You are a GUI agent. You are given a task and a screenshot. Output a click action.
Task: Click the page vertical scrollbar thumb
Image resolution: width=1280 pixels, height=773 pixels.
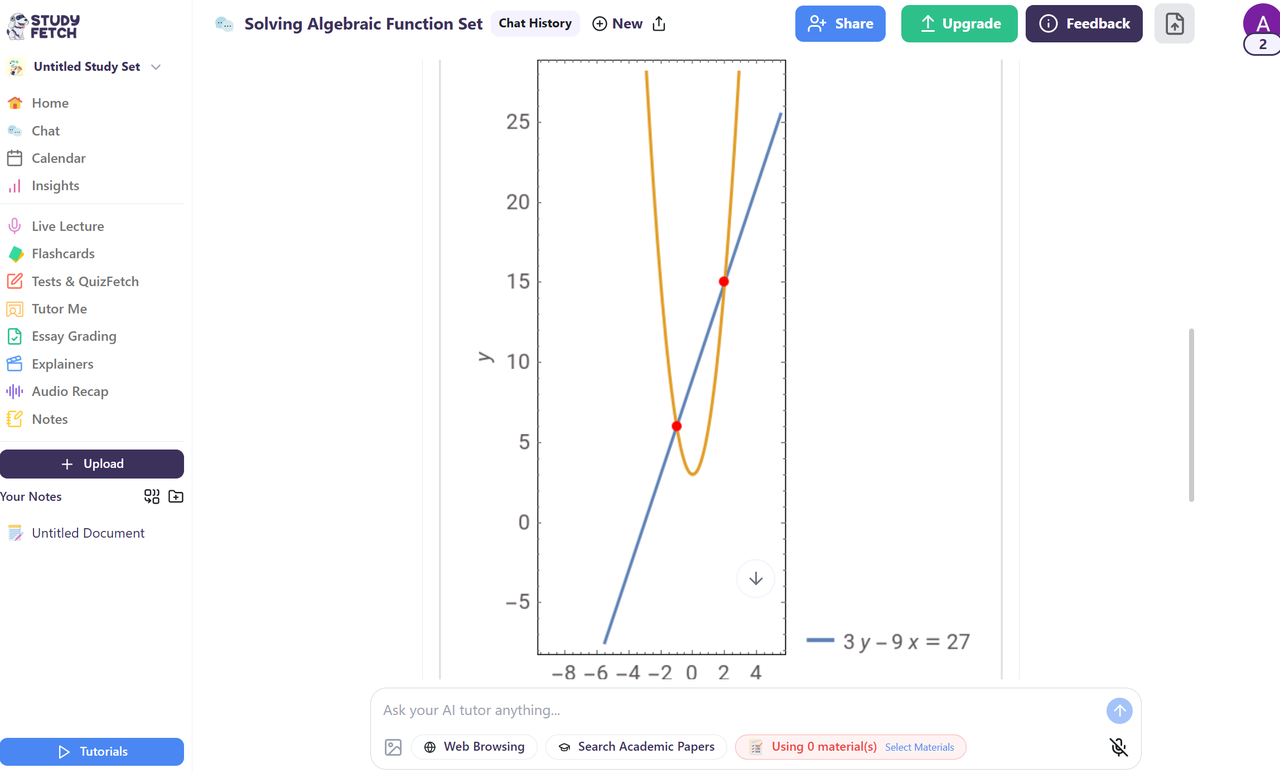coord(1191,414)
